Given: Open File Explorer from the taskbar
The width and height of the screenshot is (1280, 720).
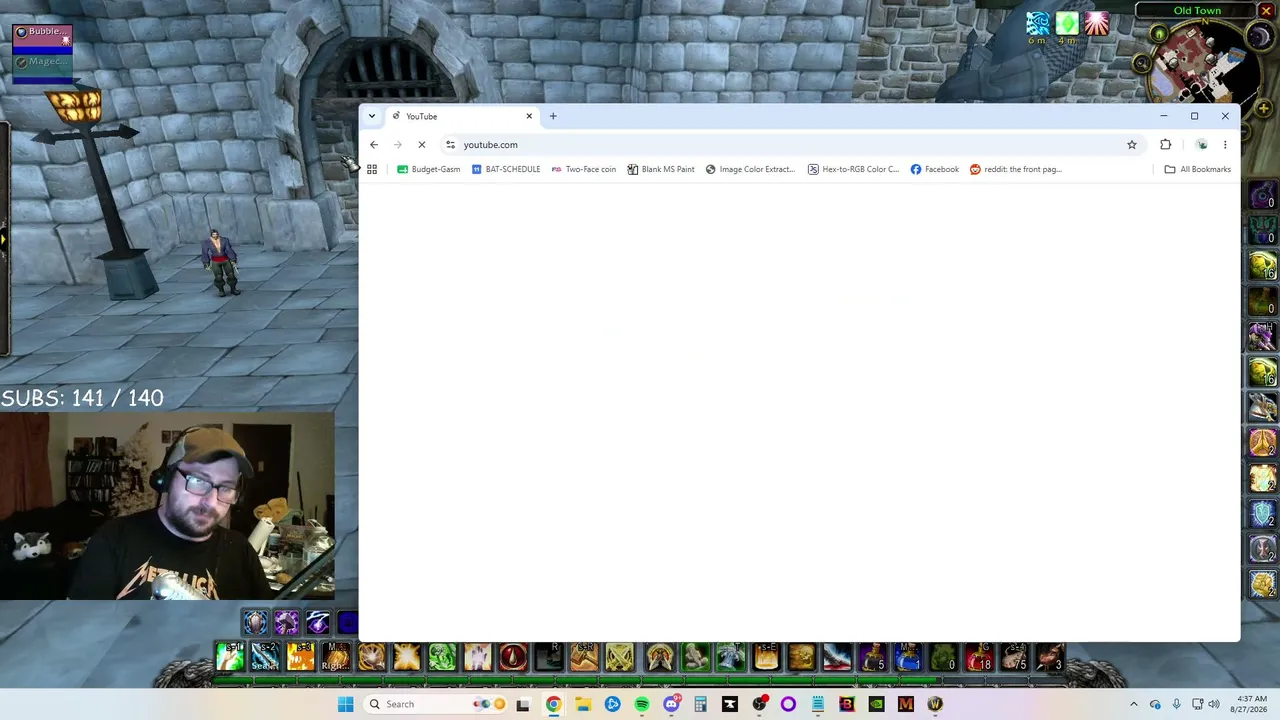Looking at the screenshot, I should pyautogui.click(x=583, y=704).
